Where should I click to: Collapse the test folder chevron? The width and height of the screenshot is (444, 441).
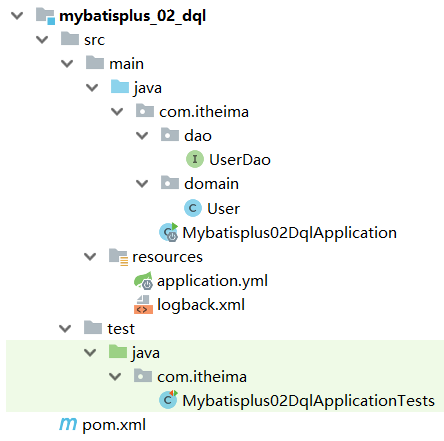click(x=65, y=329)
